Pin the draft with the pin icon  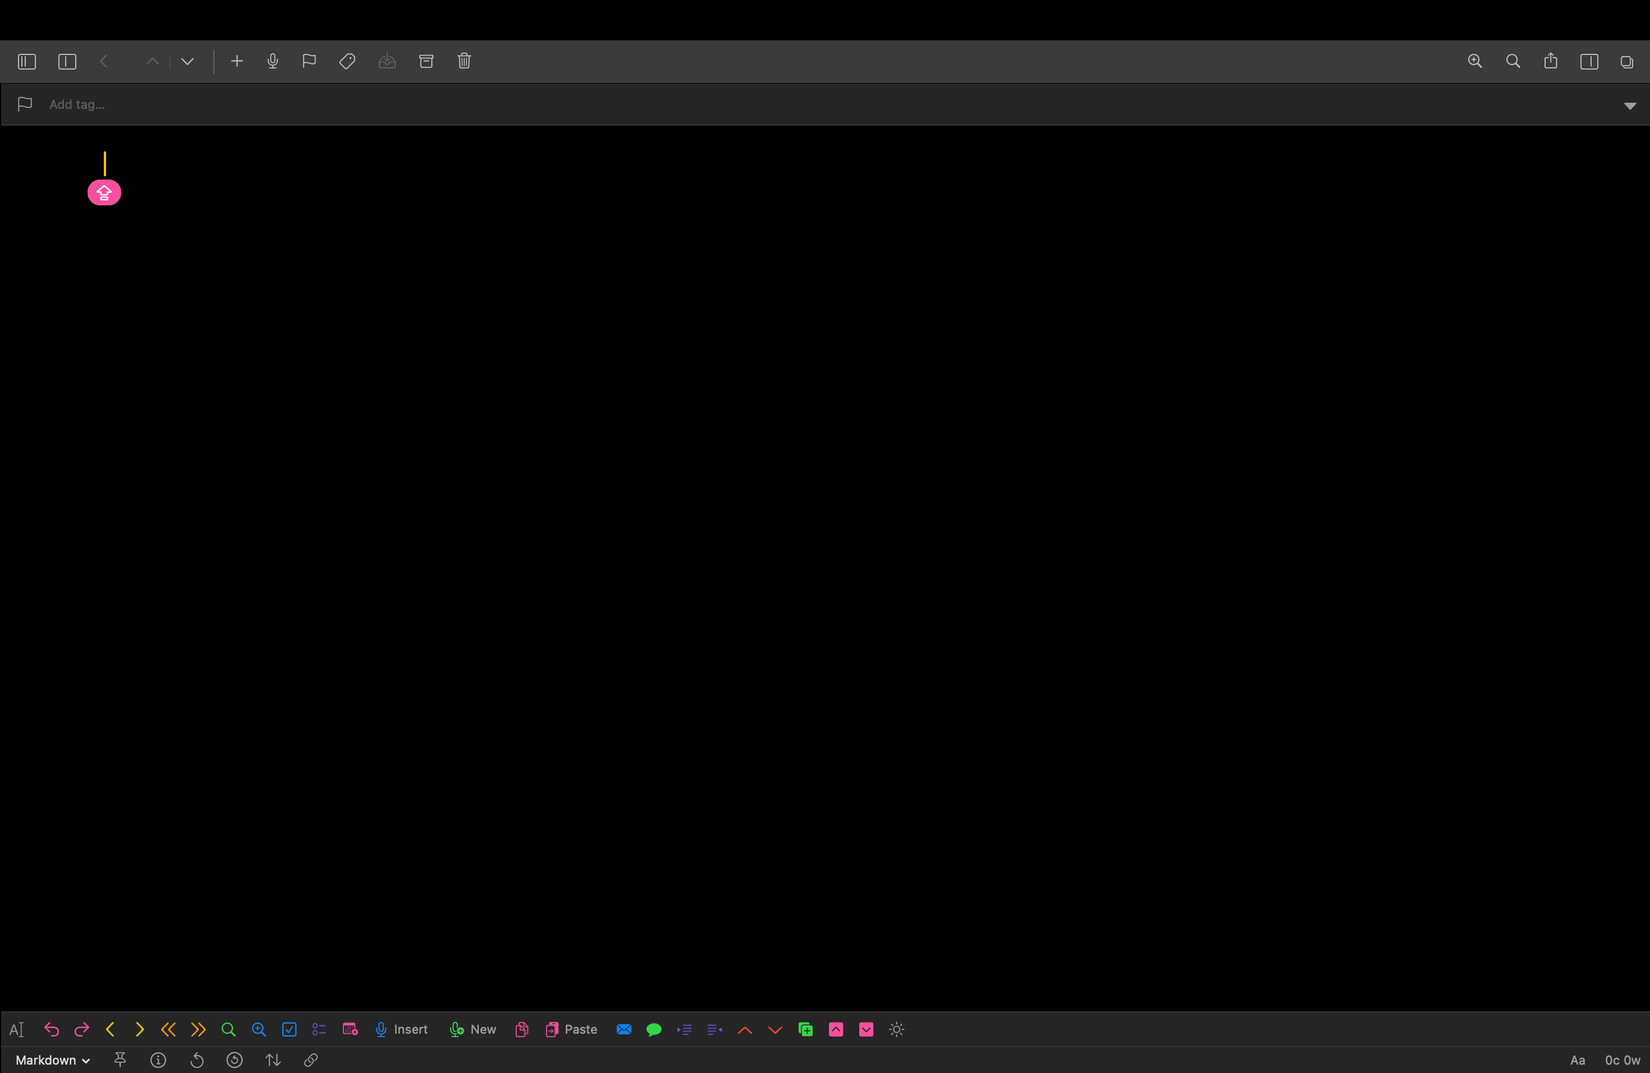point(120,1060)
